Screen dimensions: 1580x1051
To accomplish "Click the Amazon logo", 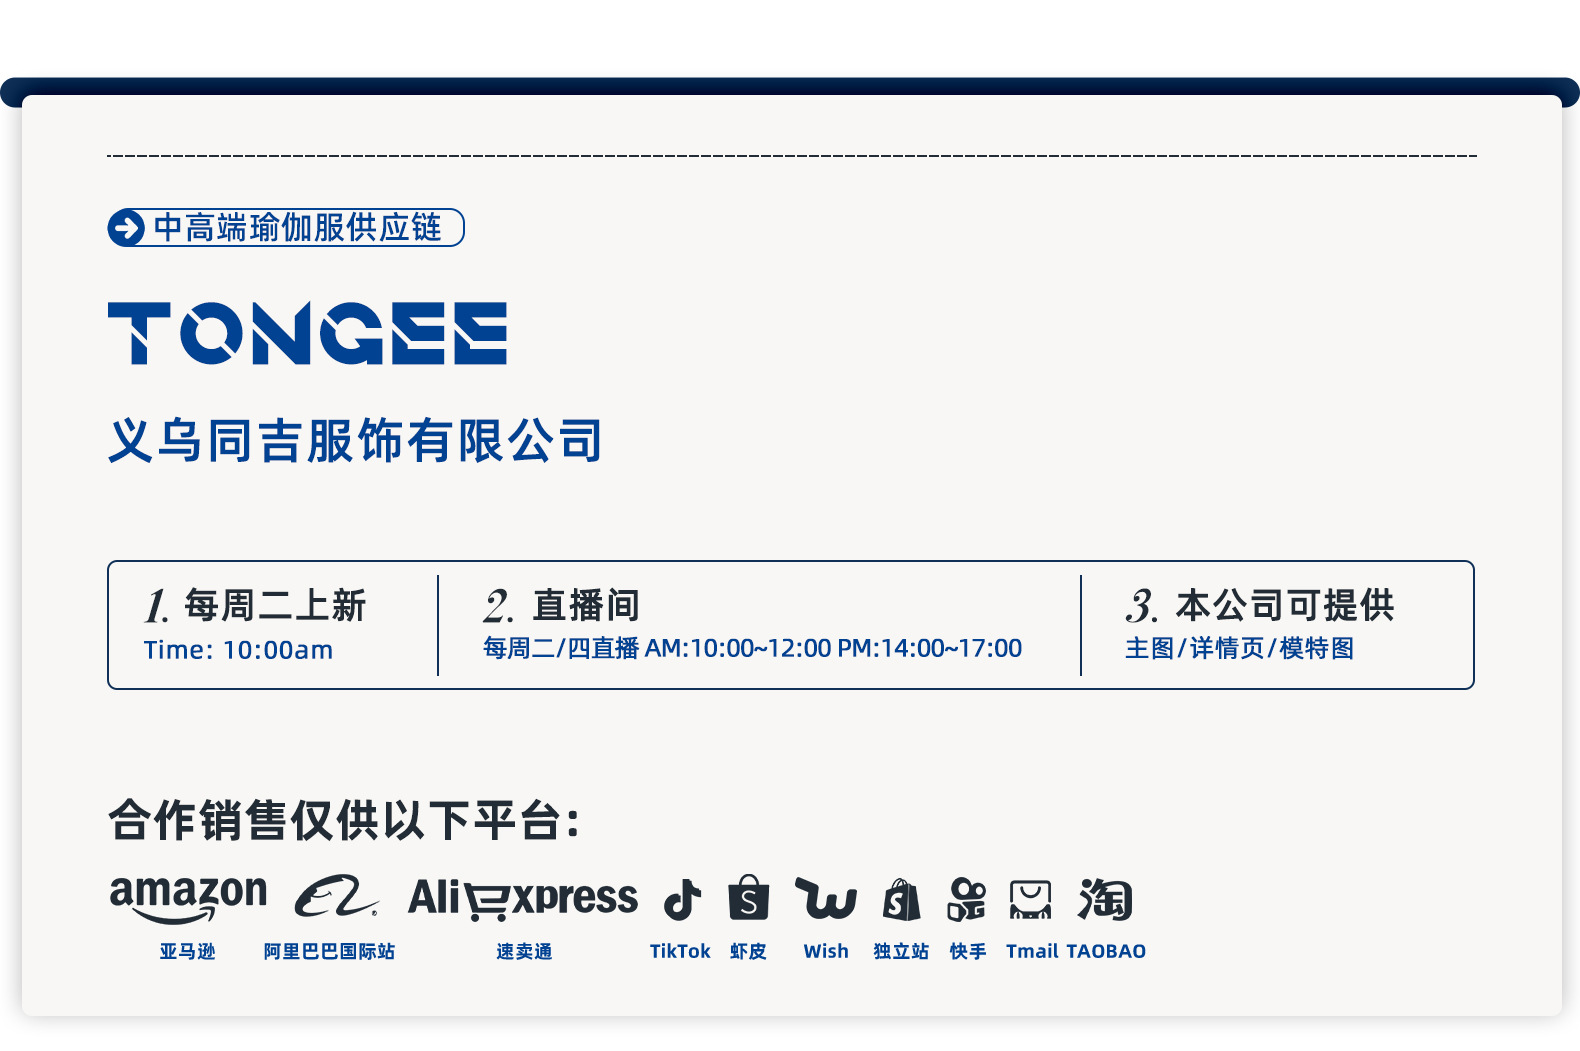I will (x=188, y=898).
